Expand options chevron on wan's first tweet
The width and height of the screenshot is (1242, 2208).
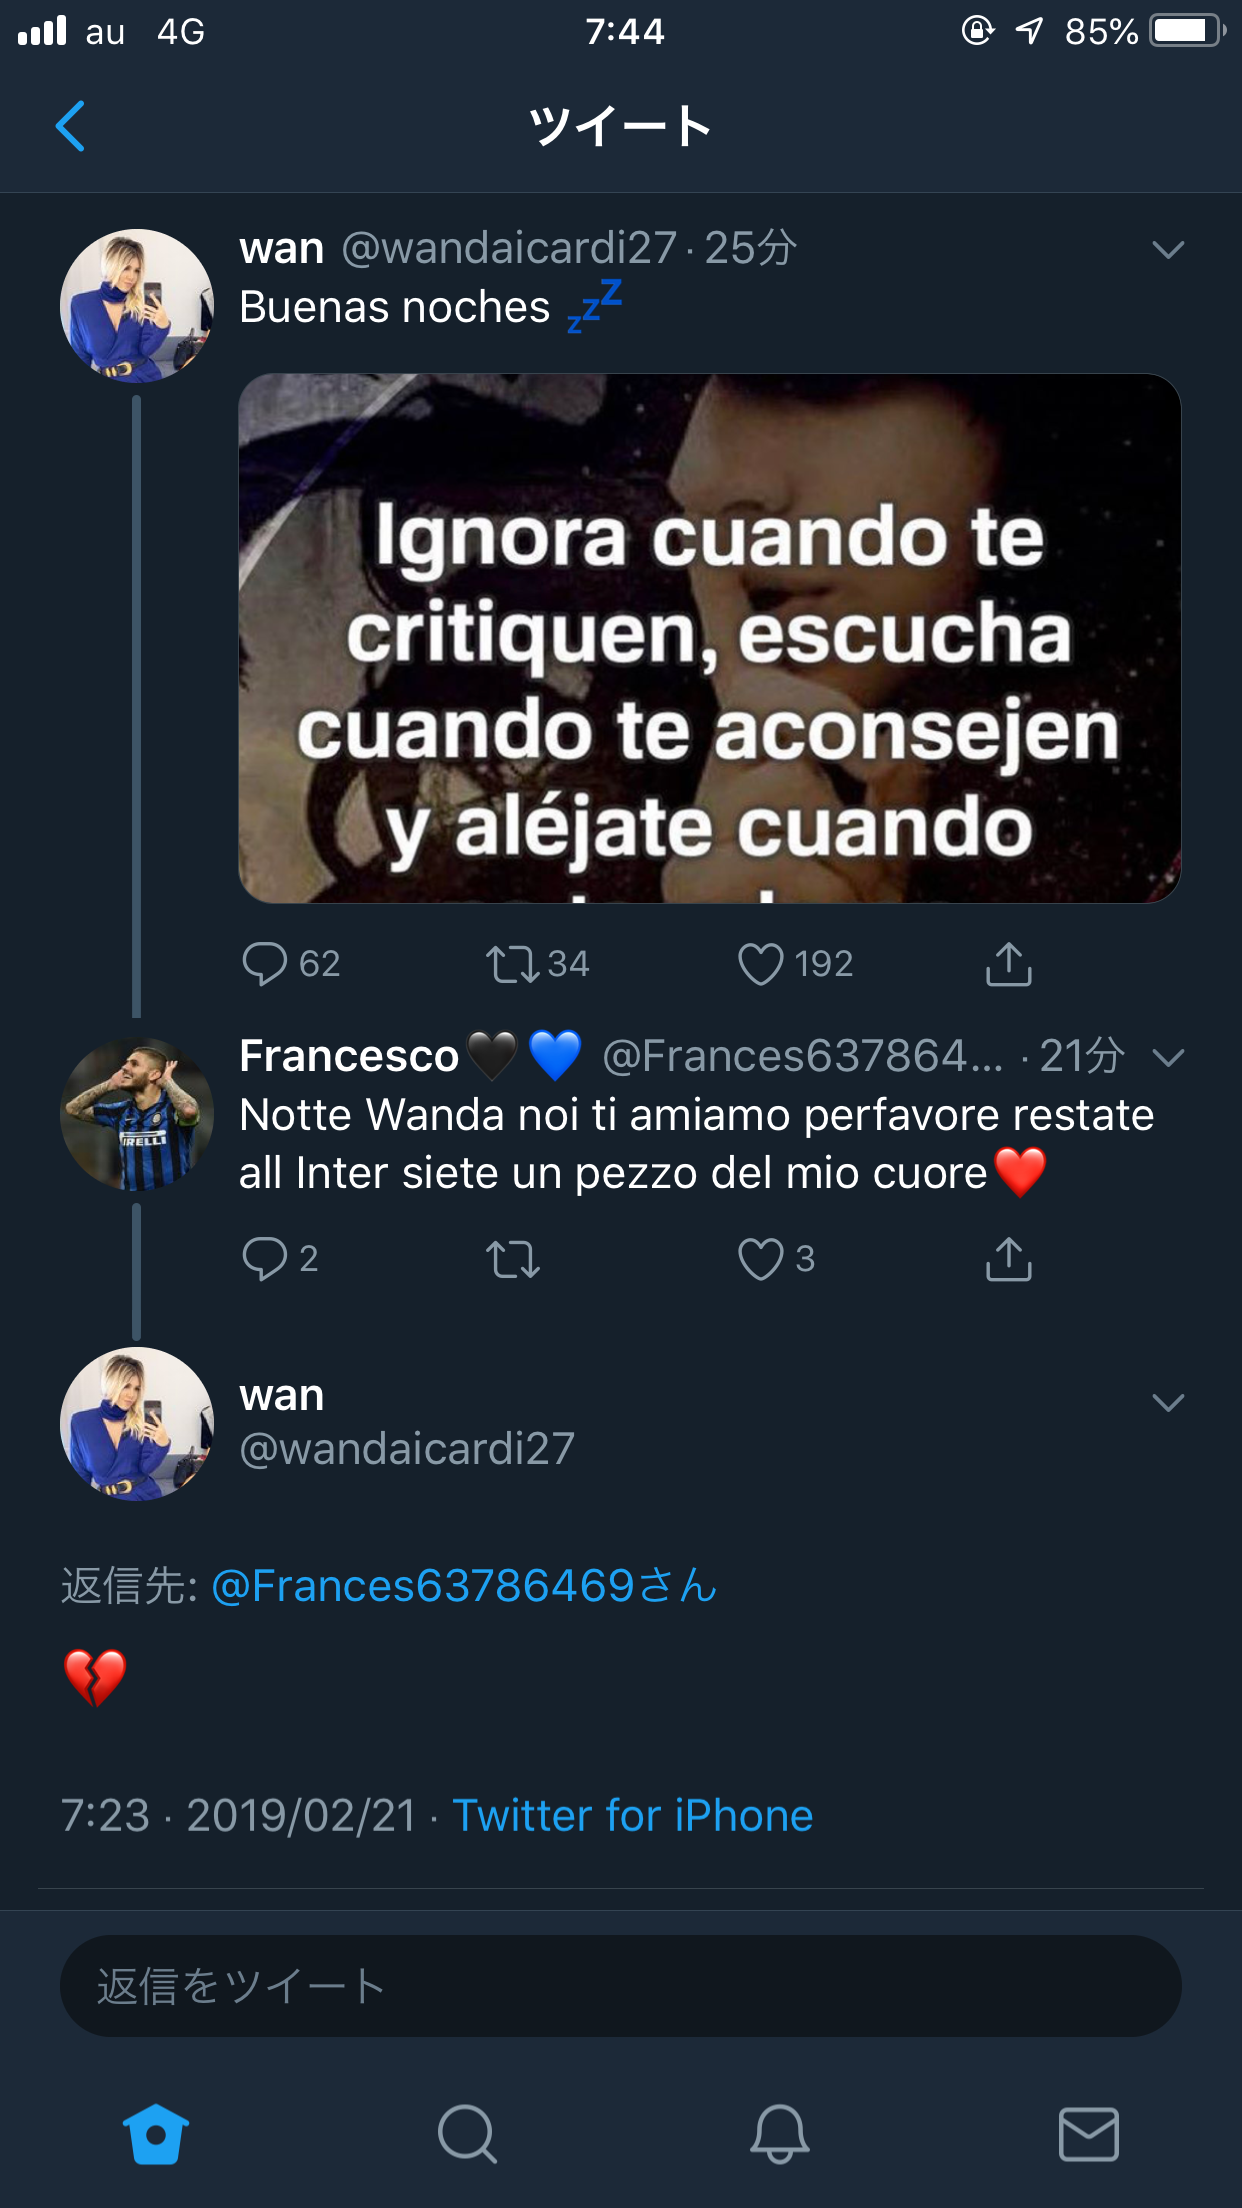(x=1168, y=249)
